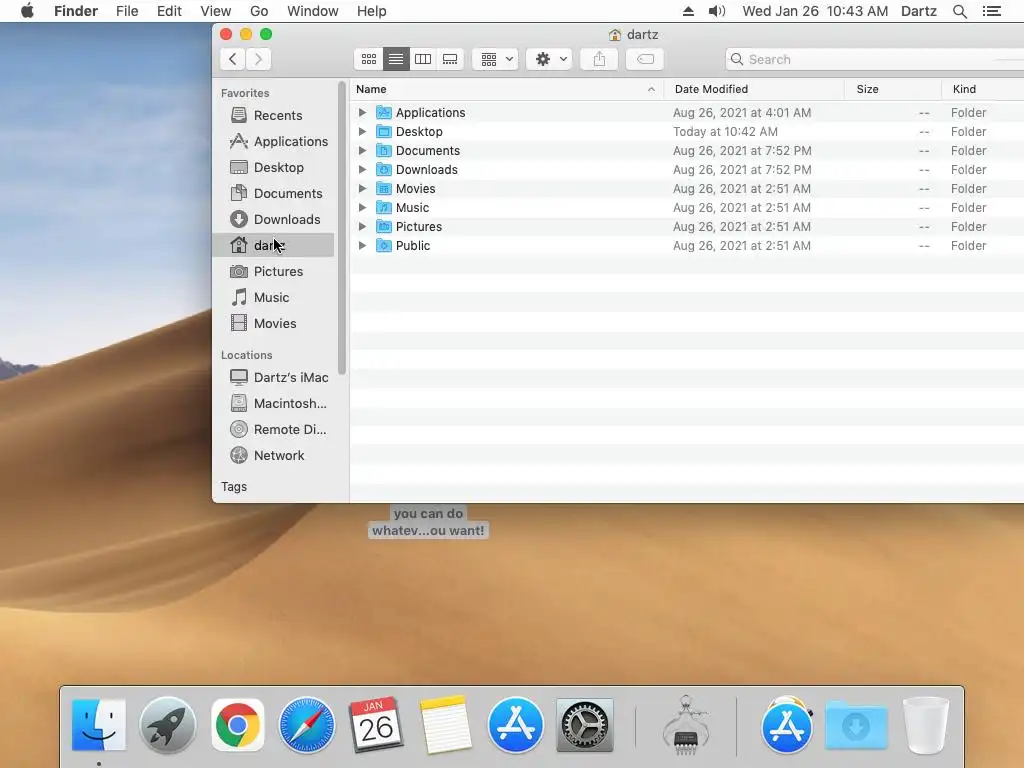
Task: Click into the Finder Search field
Action: 874,59
